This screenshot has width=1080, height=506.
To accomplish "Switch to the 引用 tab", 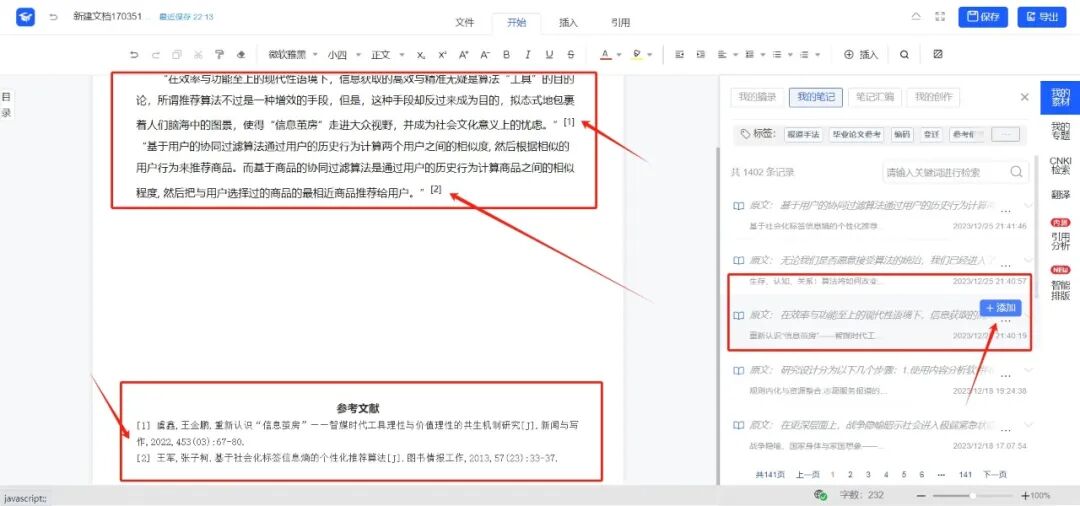I will [621, 23].
